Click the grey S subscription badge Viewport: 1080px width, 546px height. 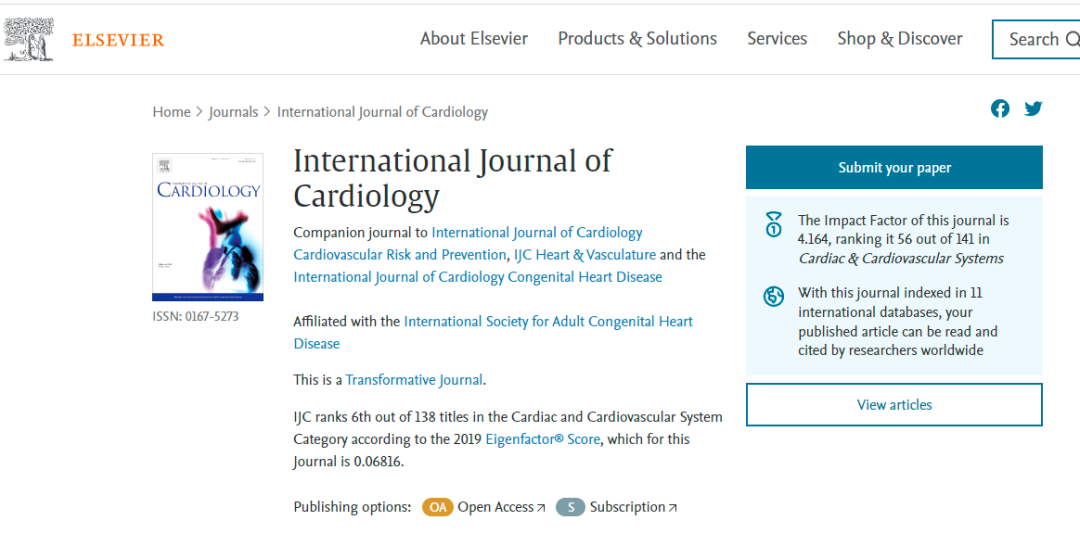570,507
